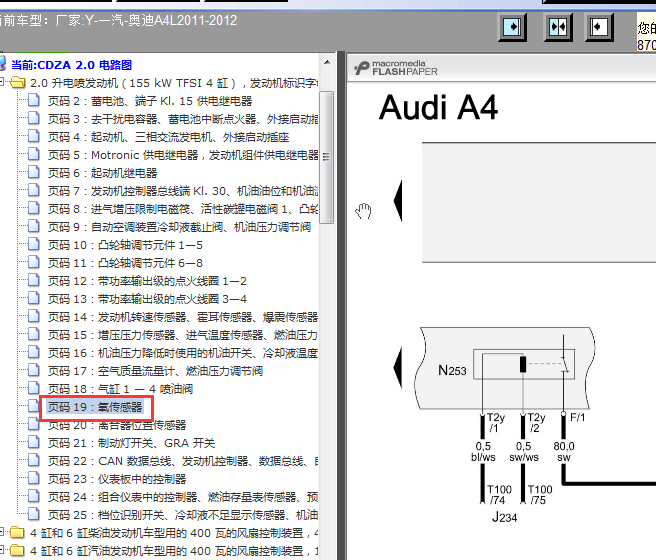Click the expand-left-panel arrow button
The image size is (656, 560).
599,27
